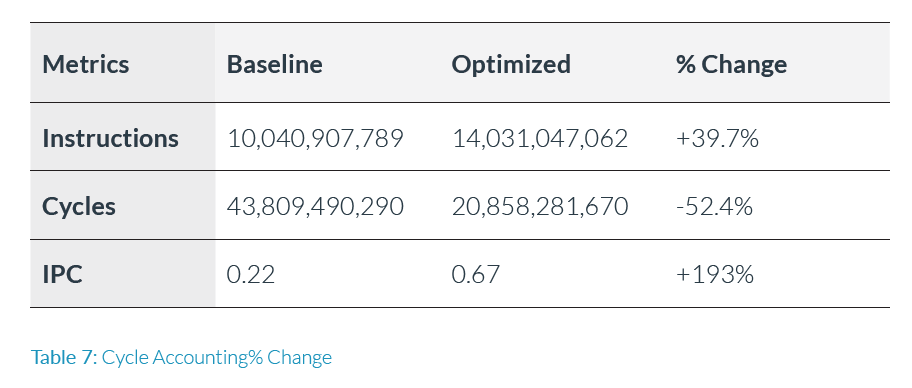The width and height of the screenshot is (912, 388).
Task: Click the +39.7% change cell
Action: tap(717, 138)
